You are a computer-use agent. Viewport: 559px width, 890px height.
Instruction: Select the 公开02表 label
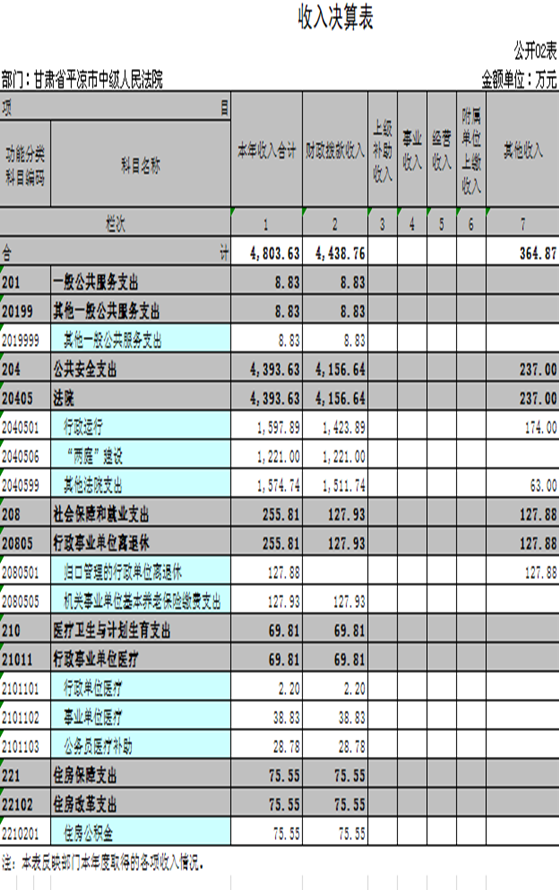click(535, 51)
